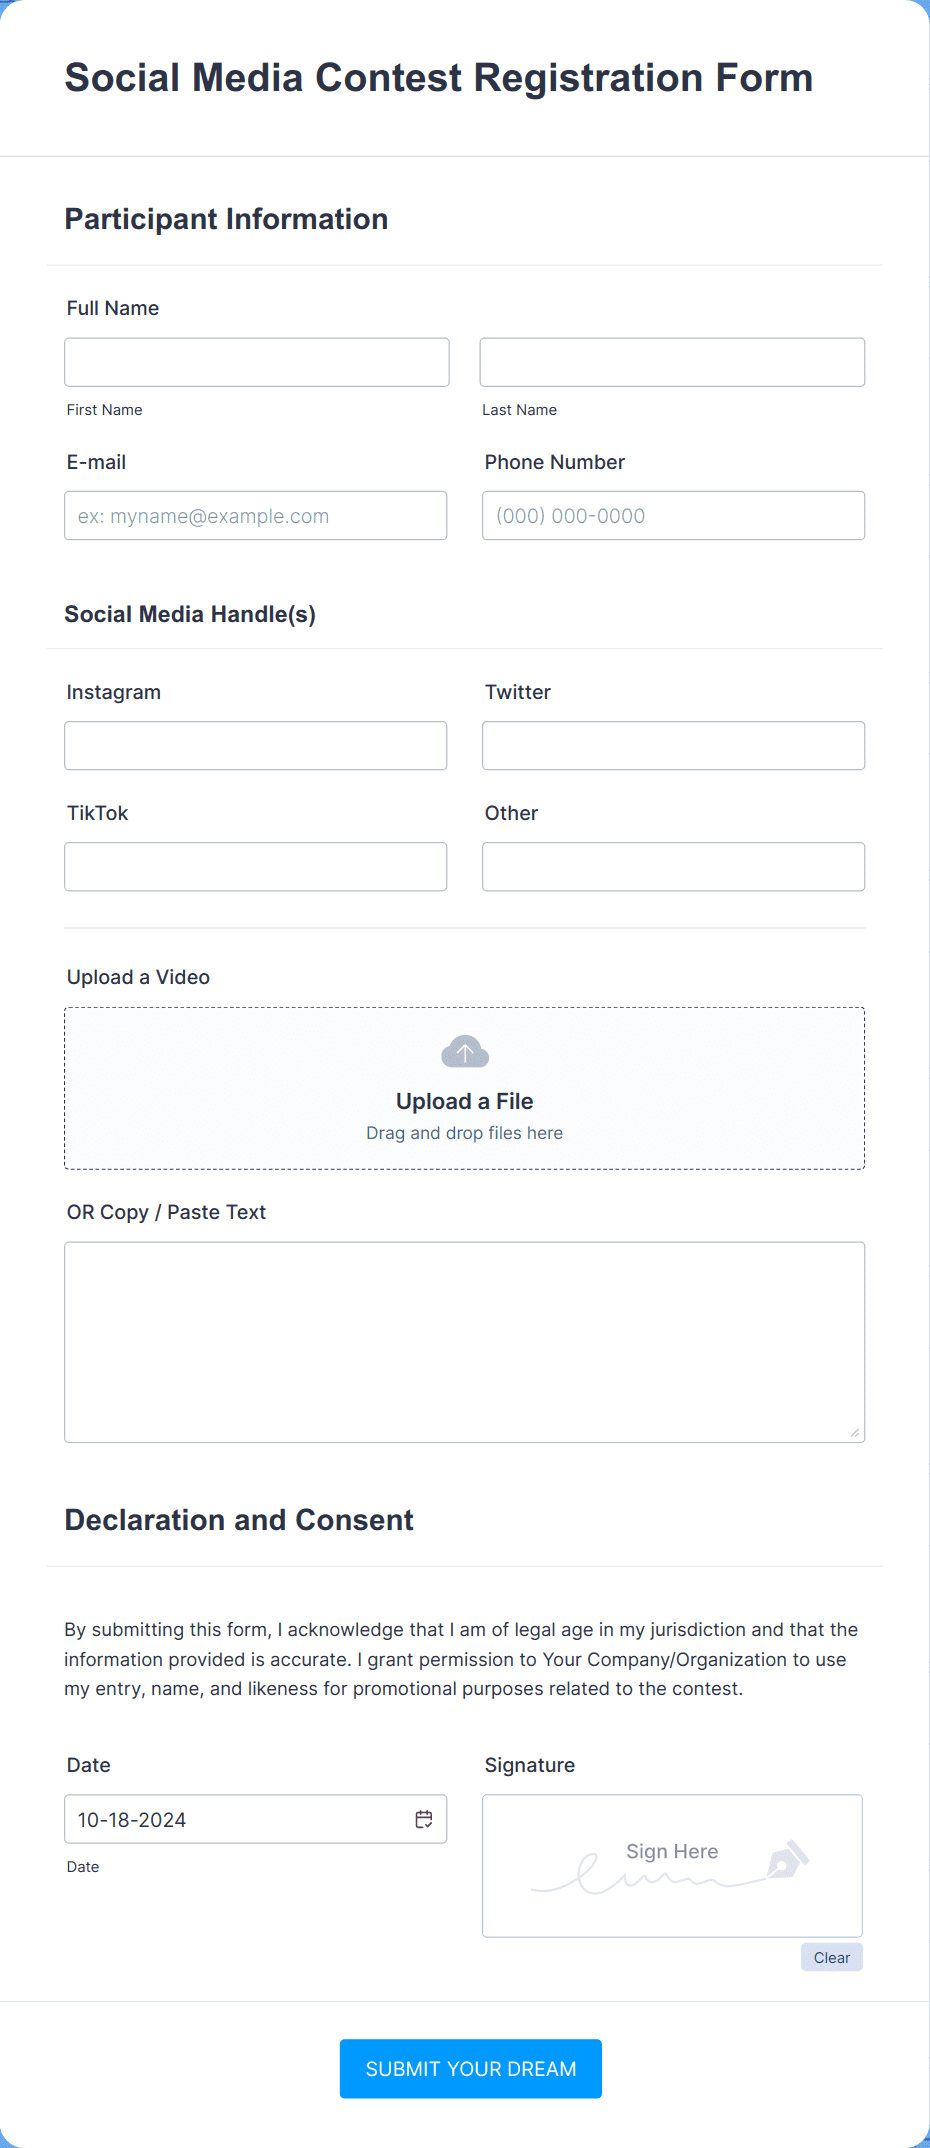
Task: Select the TikTok handle field
Action: click(255, 866)
